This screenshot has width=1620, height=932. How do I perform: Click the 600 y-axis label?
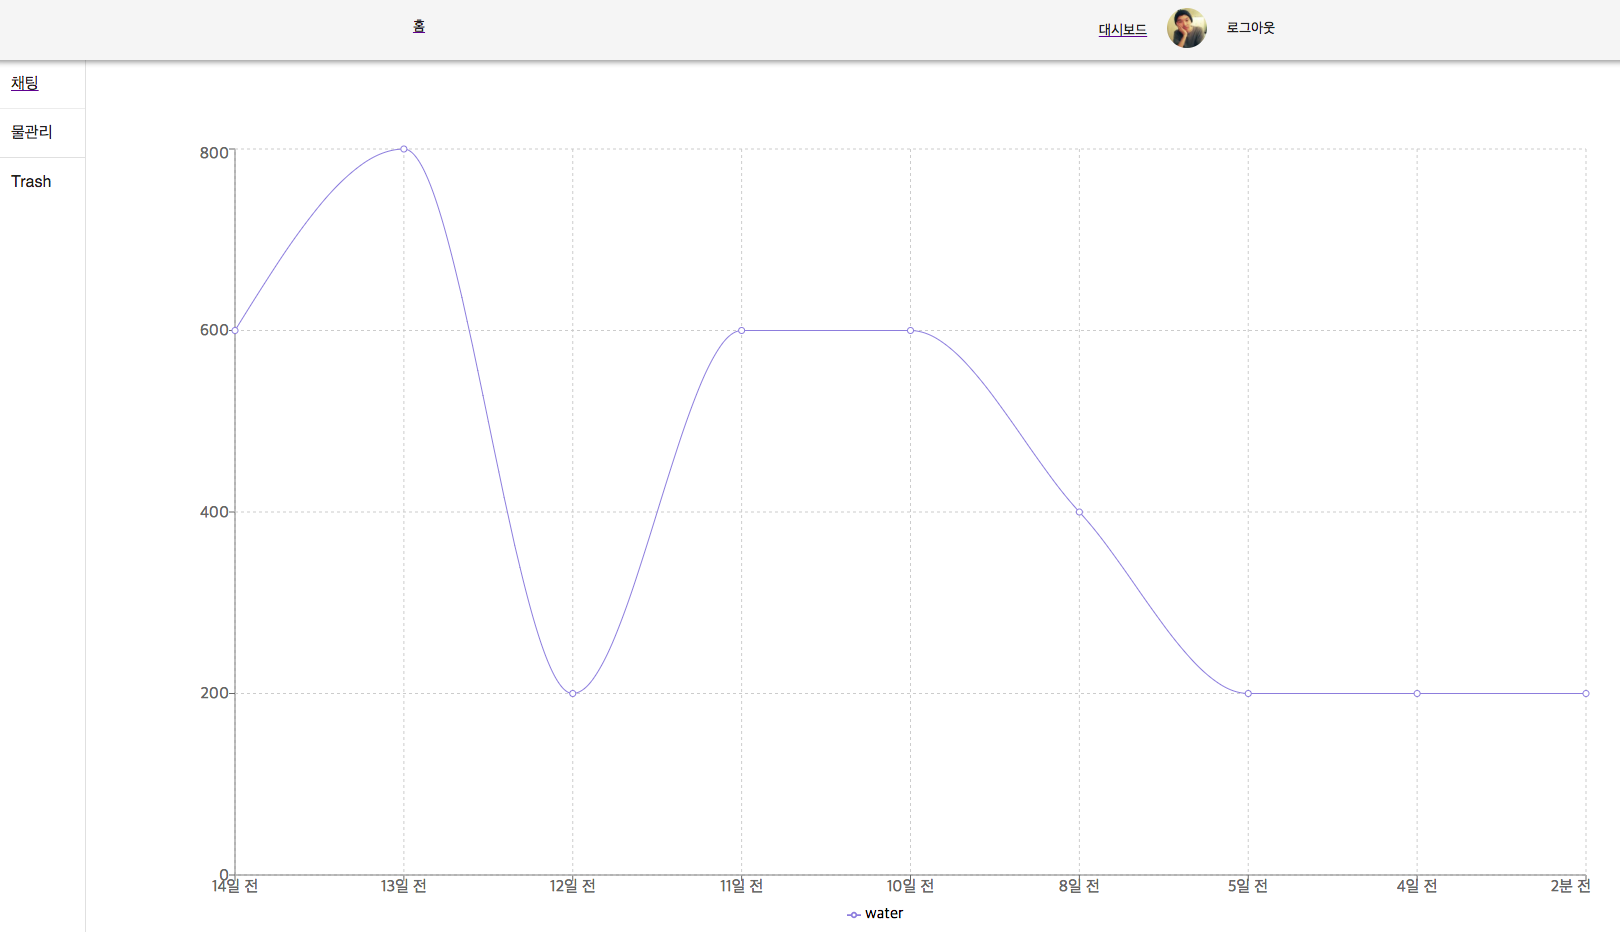214,330
